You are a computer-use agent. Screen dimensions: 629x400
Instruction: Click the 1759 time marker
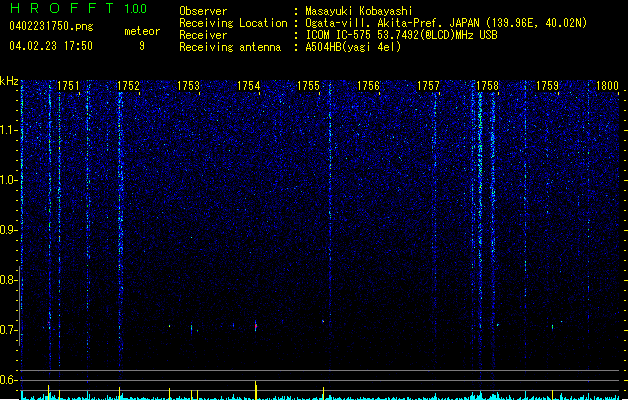(x=547, y=86)
